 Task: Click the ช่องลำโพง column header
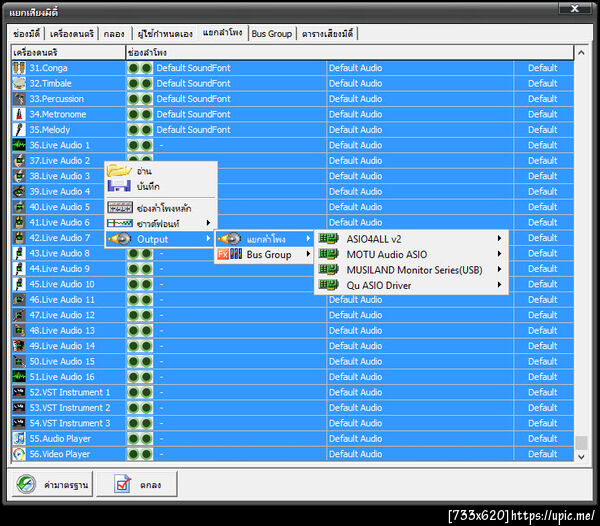point(350,52)
